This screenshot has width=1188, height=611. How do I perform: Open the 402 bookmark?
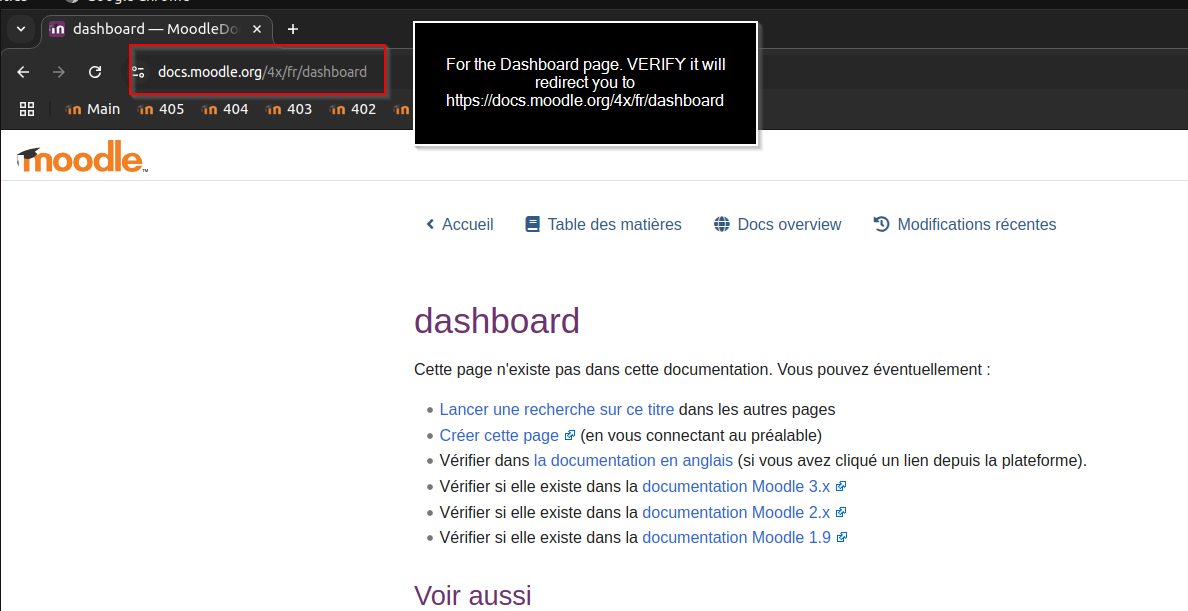353,109
